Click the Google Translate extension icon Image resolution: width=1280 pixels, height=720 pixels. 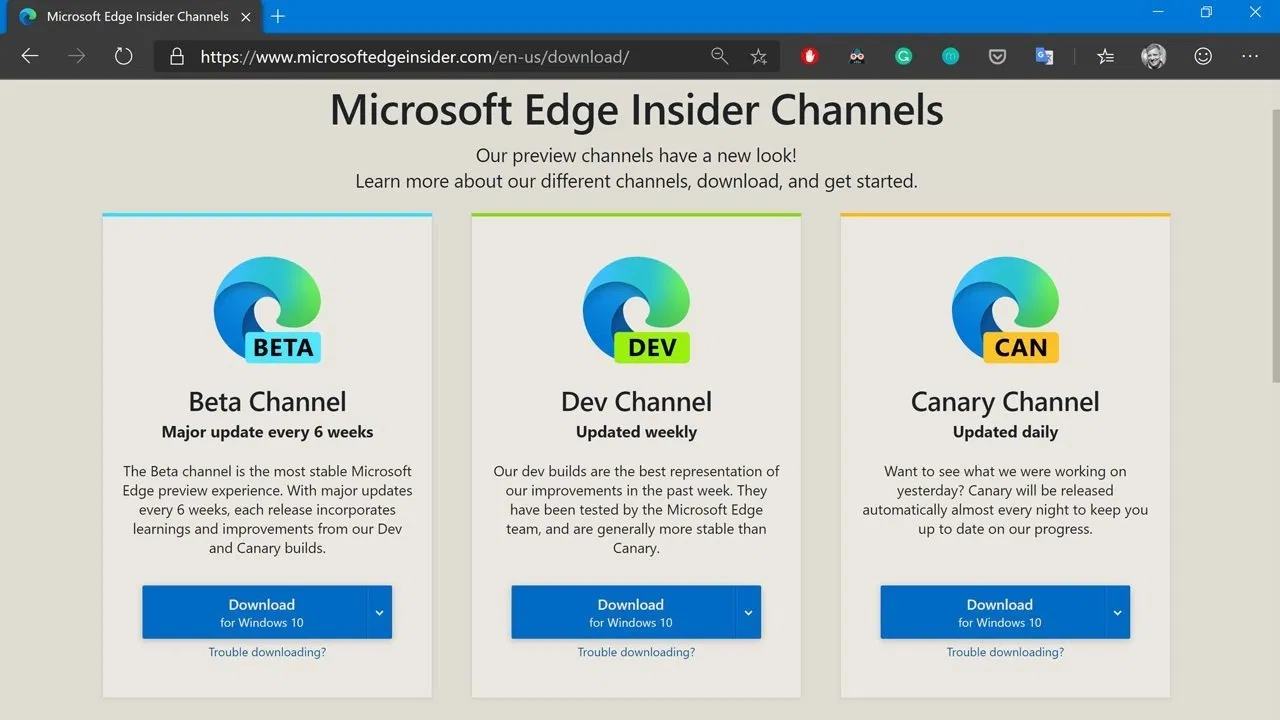[x=1044, y=56]
